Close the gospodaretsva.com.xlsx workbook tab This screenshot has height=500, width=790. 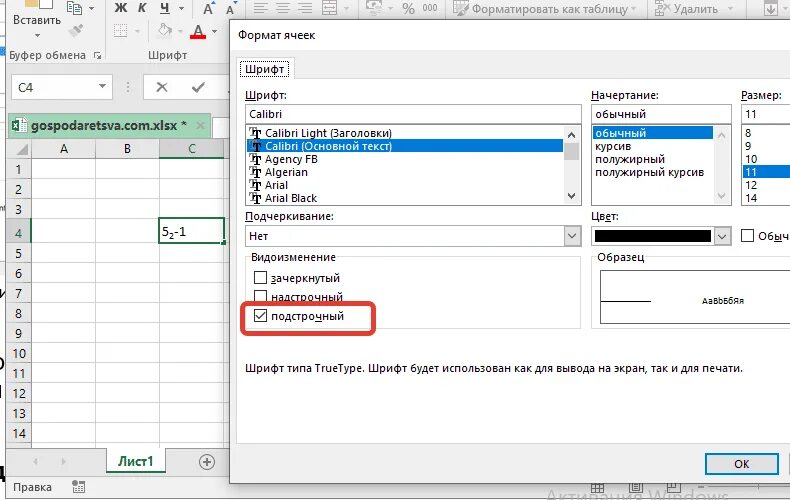pos(200,126)
